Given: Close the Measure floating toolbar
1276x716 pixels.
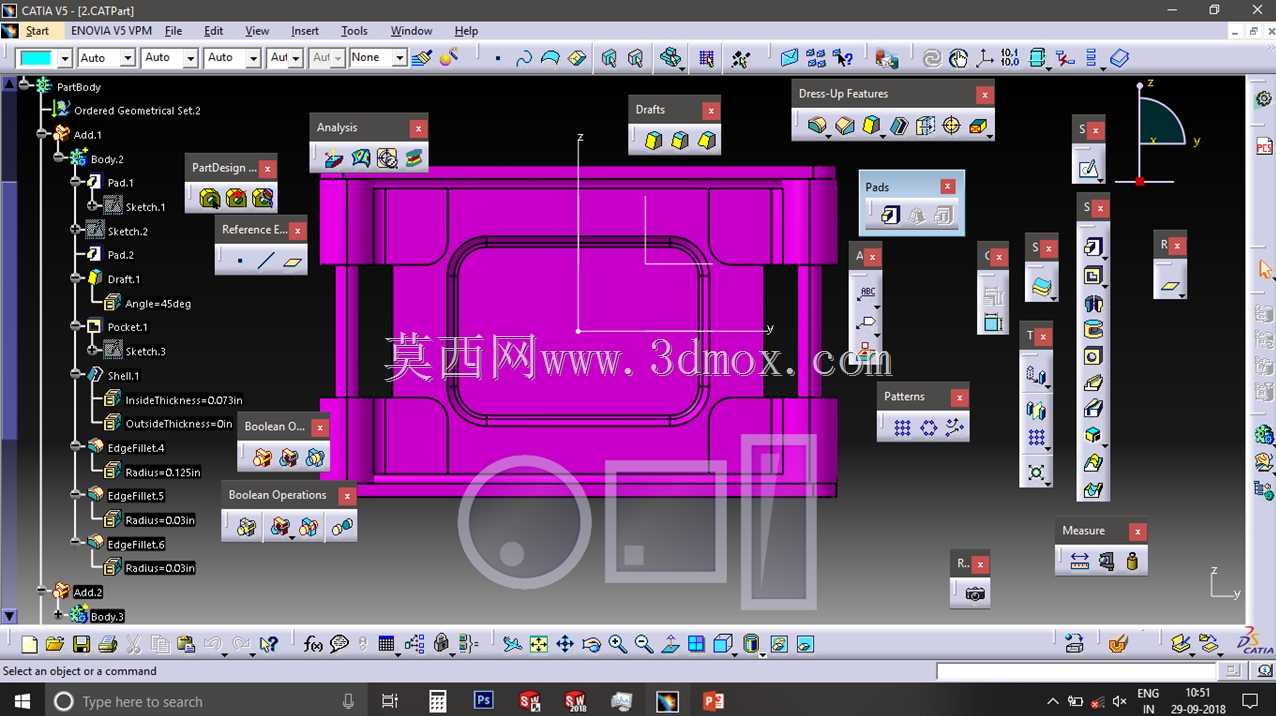Looking at the screenshot, I should click(x=1137, y=531).
